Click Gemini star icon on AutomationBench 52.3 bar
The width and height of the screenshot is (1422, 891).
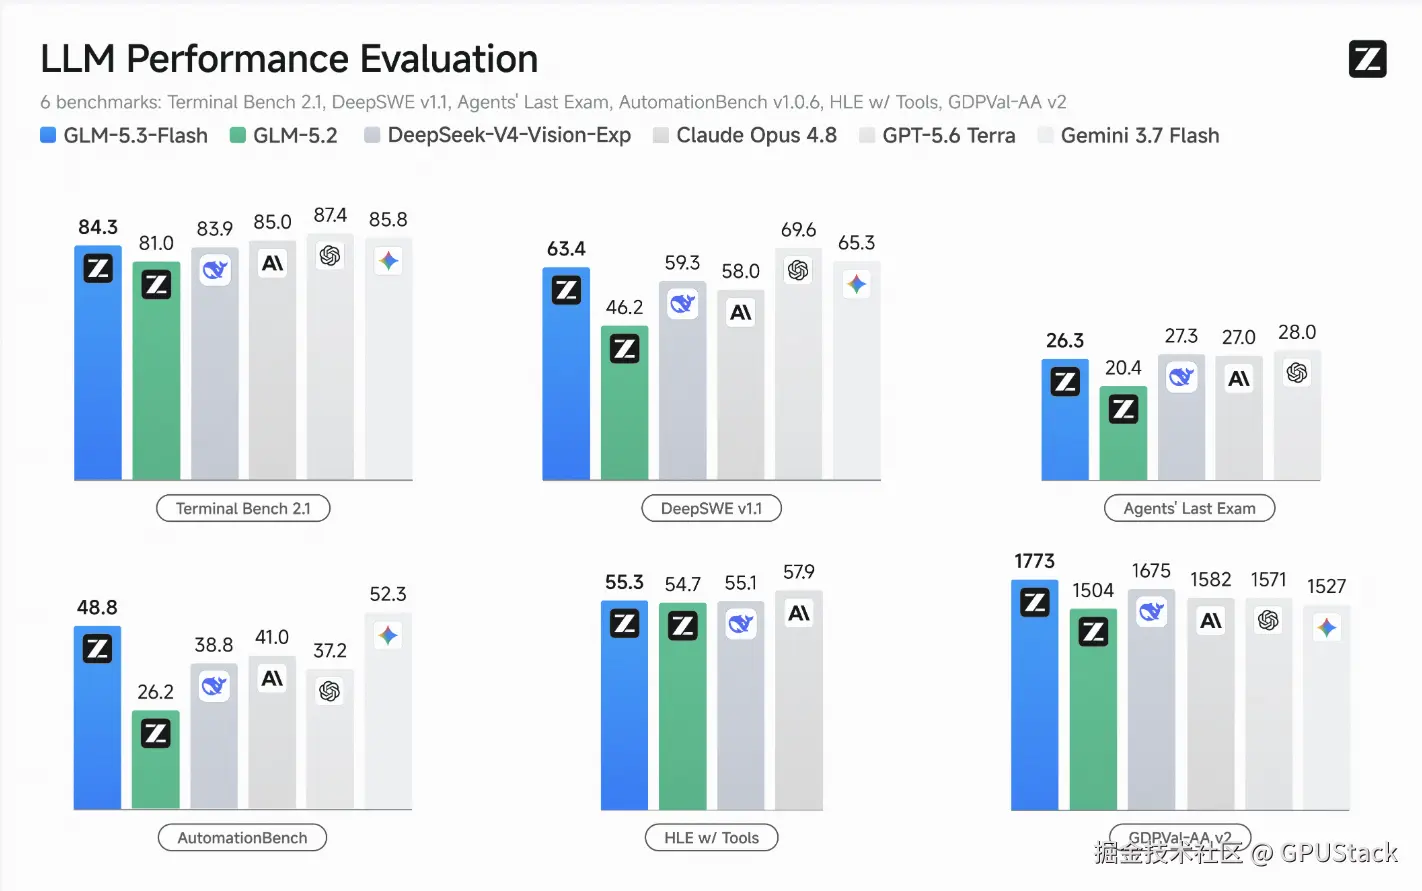[x=388, y=635]
